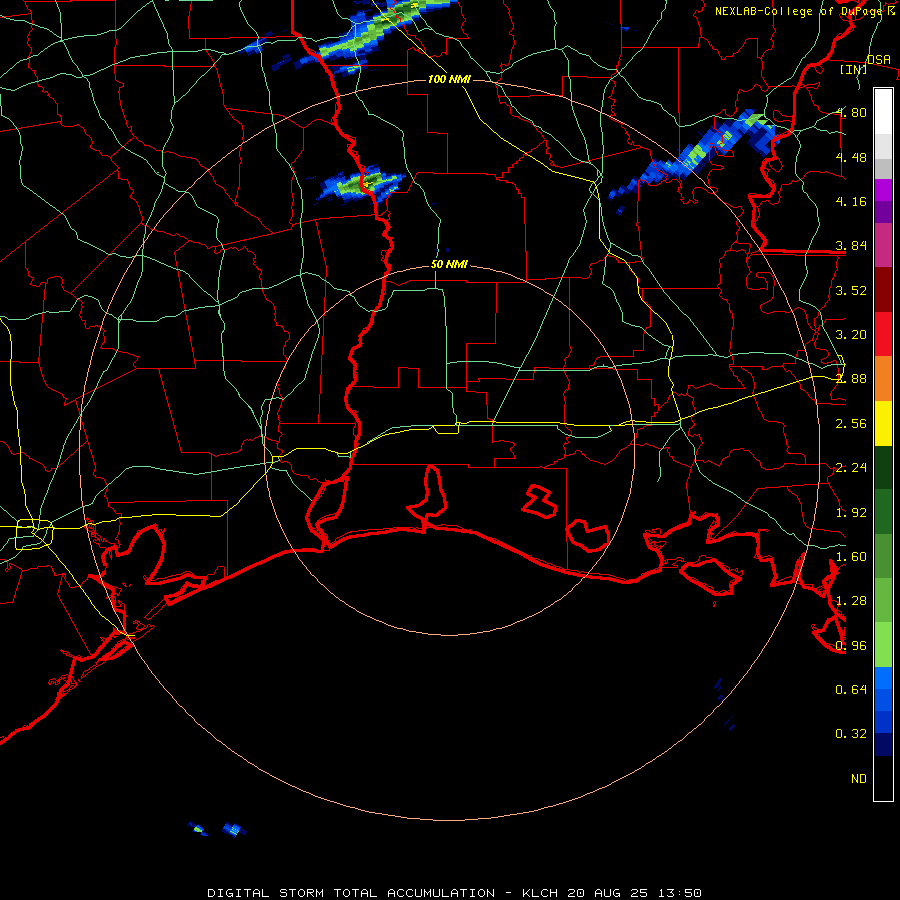
Task: Click the 0.64 legend value
Action: (851, 690)
